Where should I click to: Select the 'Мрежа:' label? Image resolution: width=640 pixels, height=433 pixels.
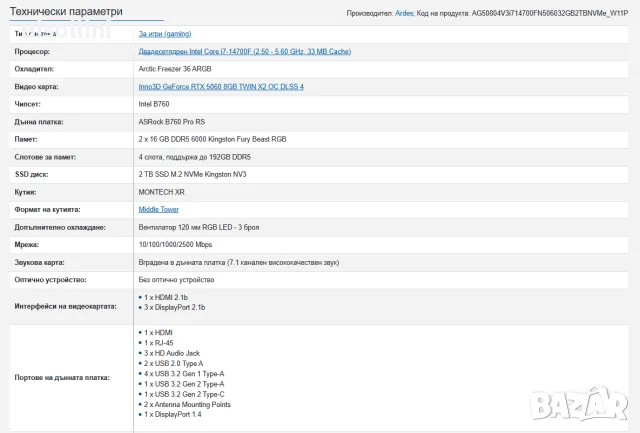(x=27, y=245)
